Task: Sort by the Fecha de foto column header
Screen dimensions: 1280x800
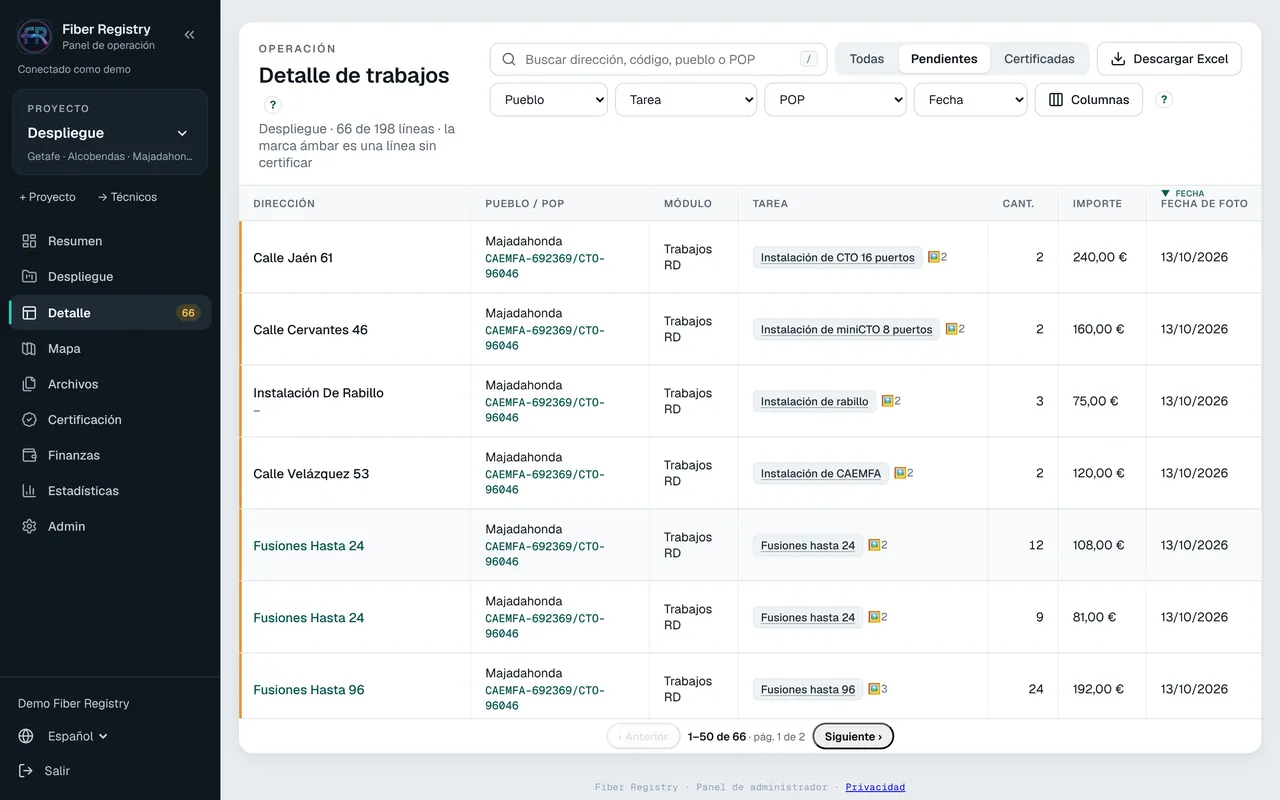Action: (x=1204, y=204)
